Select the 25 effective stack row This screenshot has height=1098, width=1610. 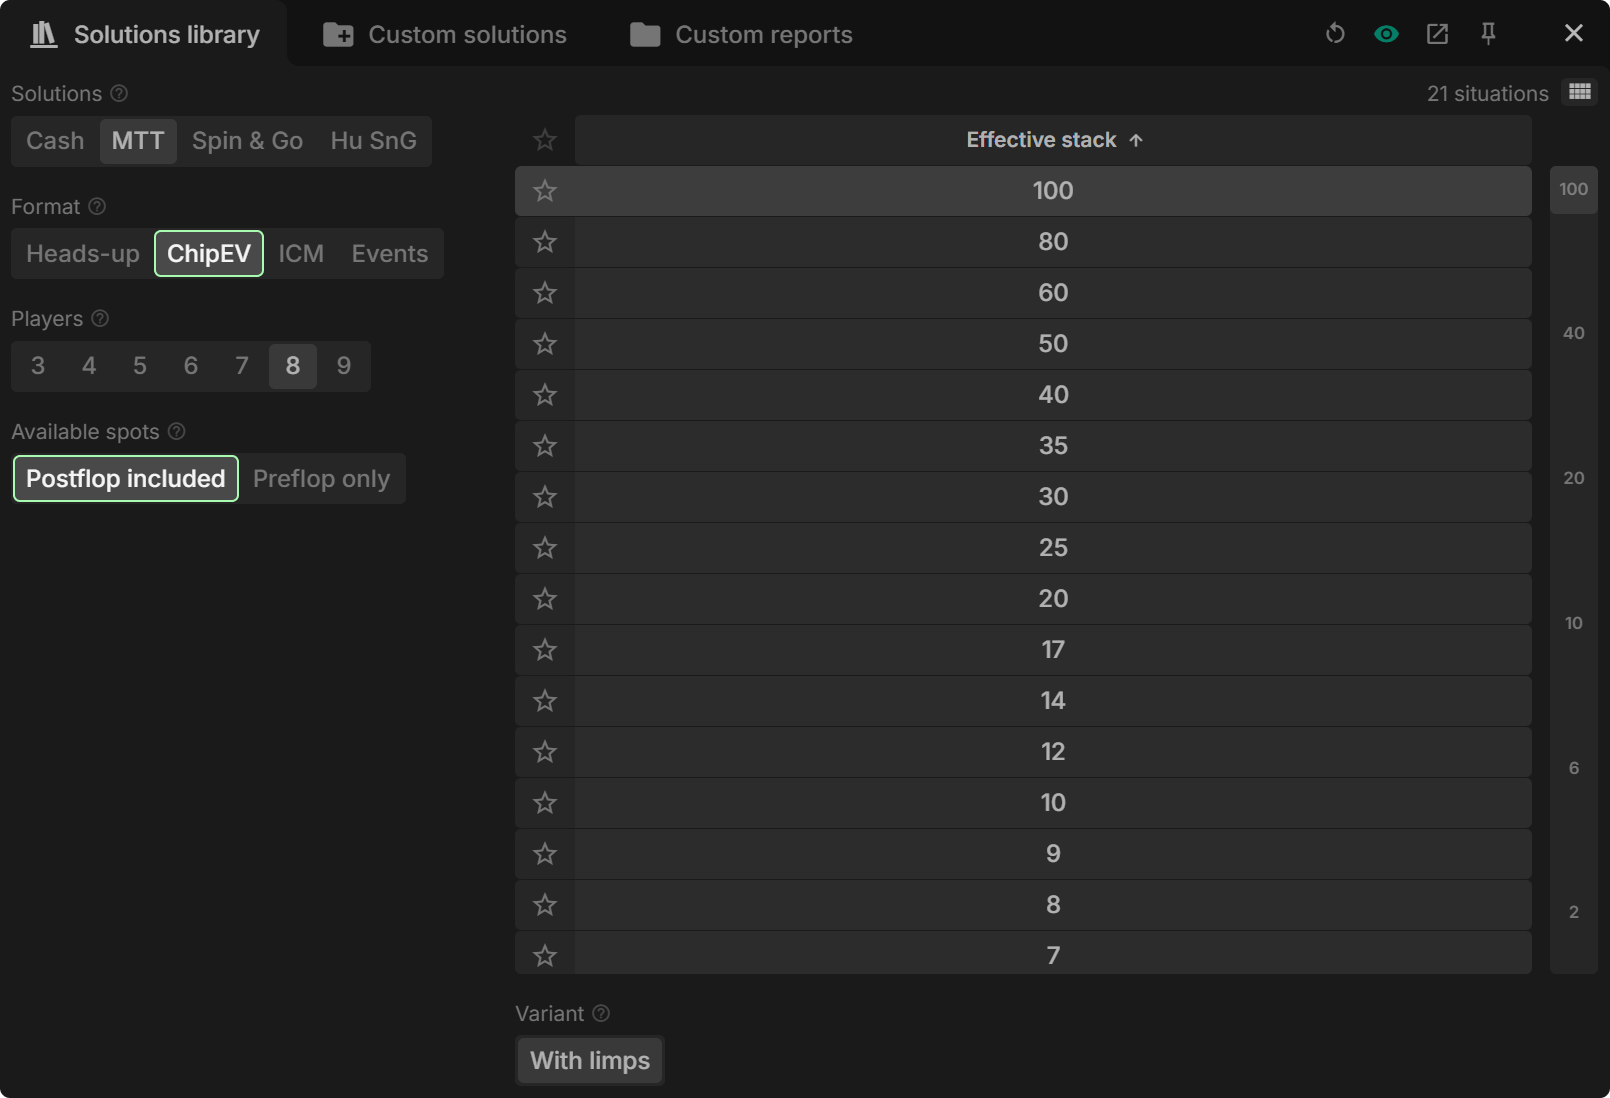click(1052, 548)
